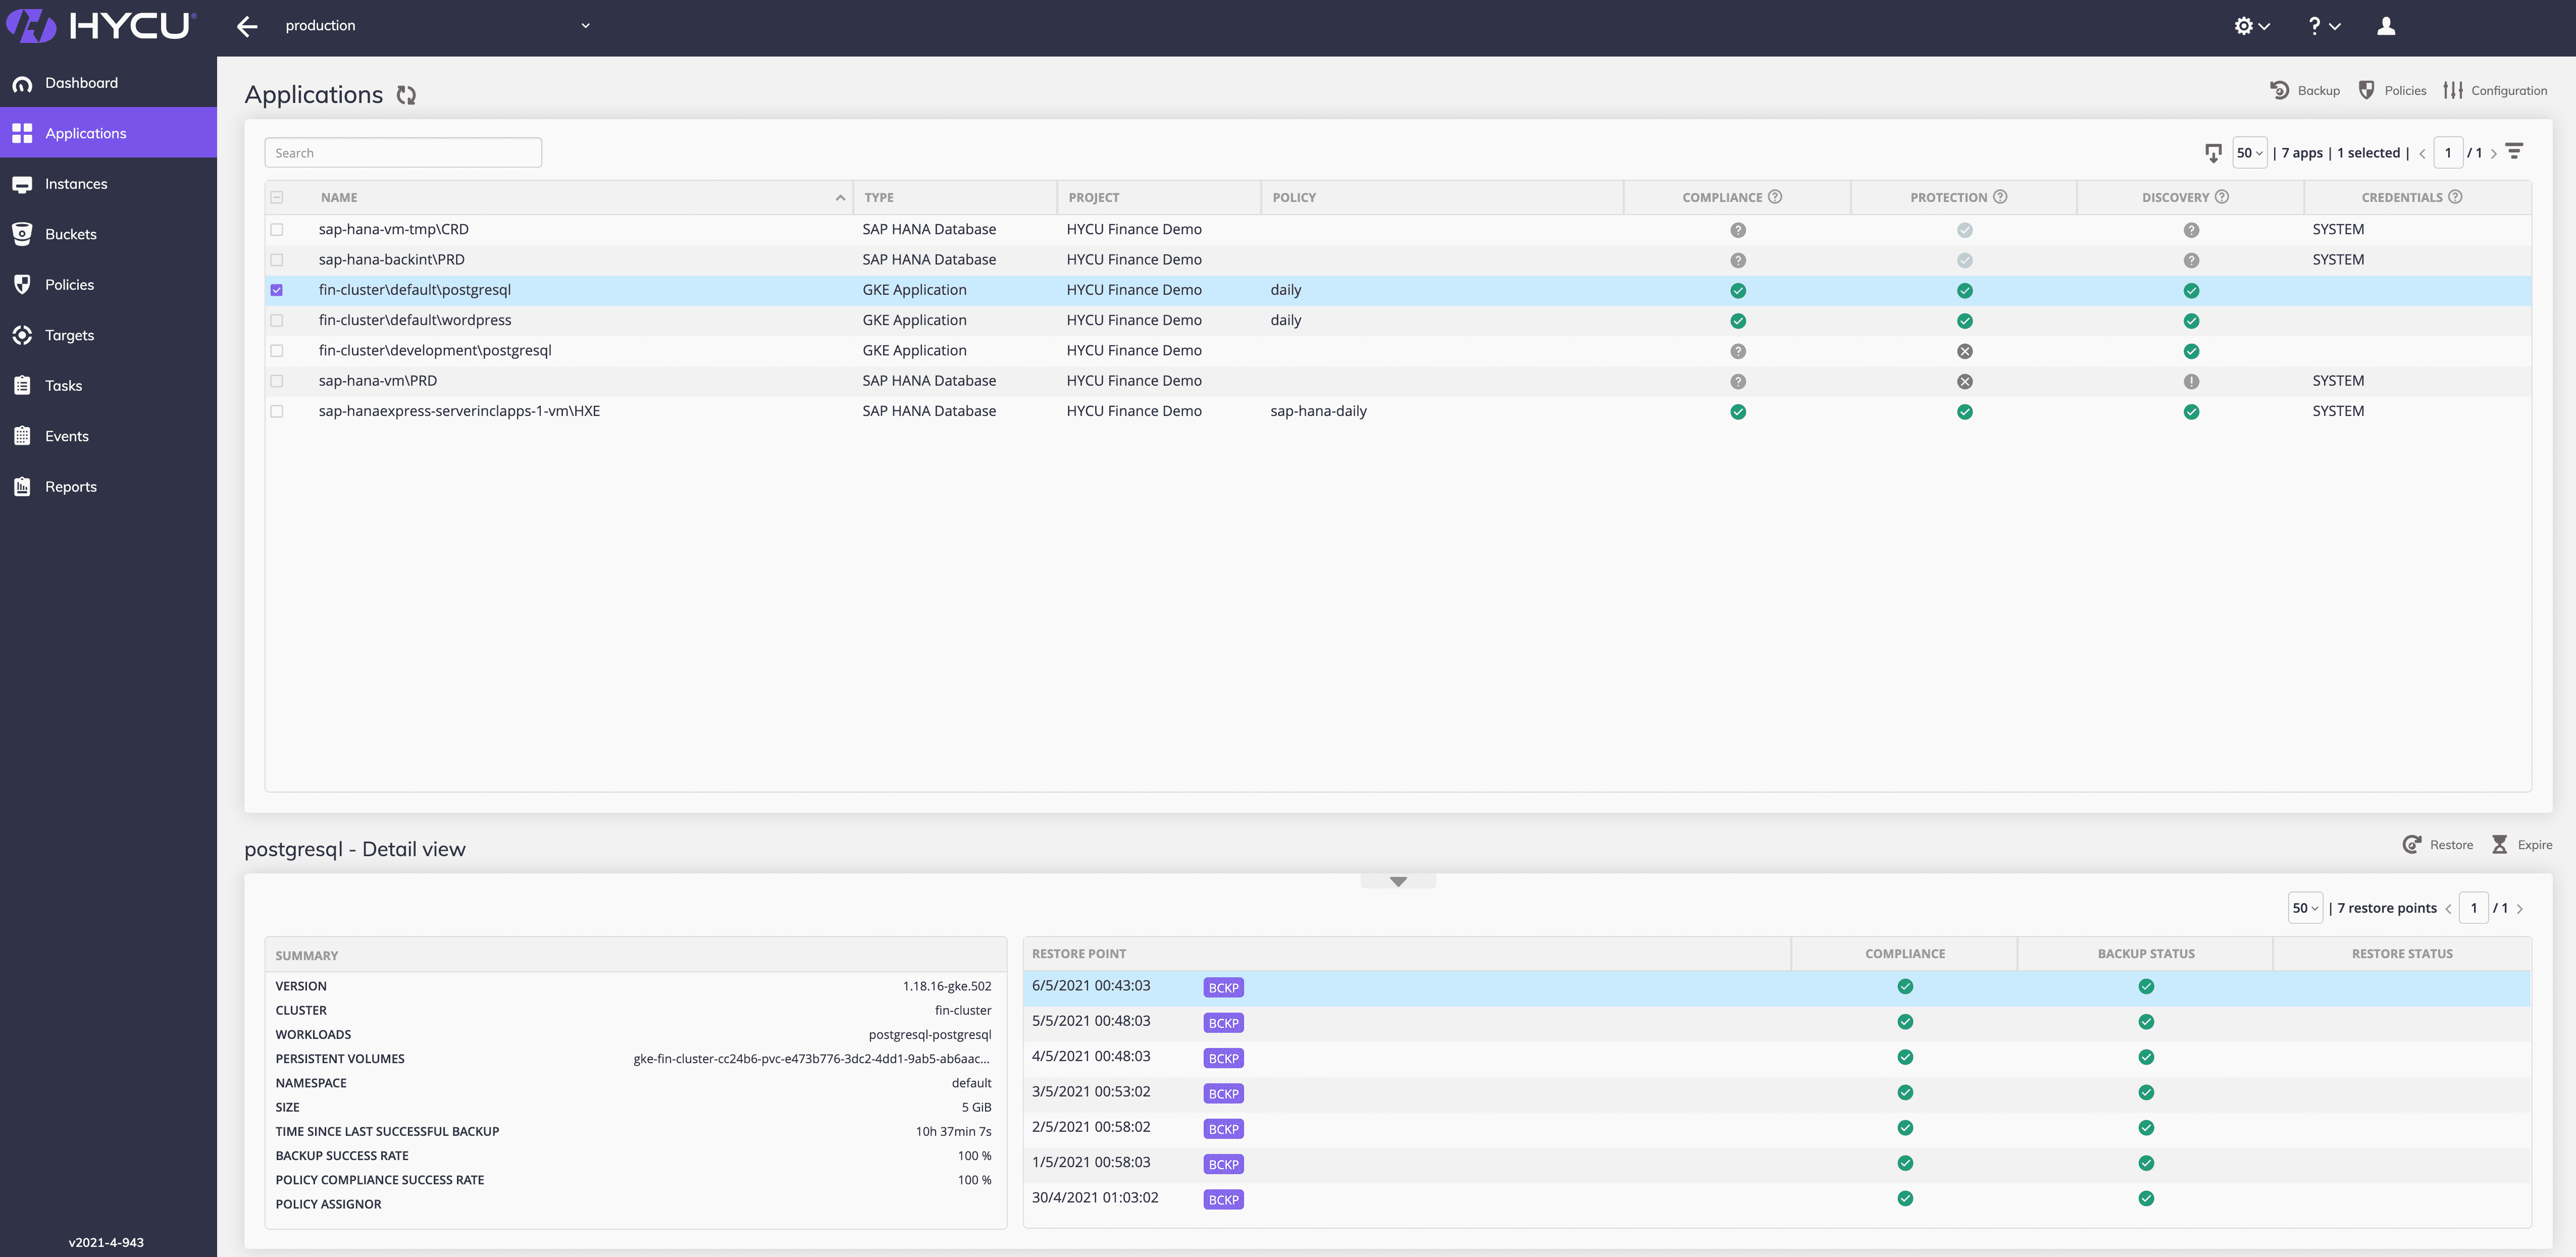Refresh the Applications list
The height and width of the screenshot is (1257, 2576).
(x=406, y=95)
